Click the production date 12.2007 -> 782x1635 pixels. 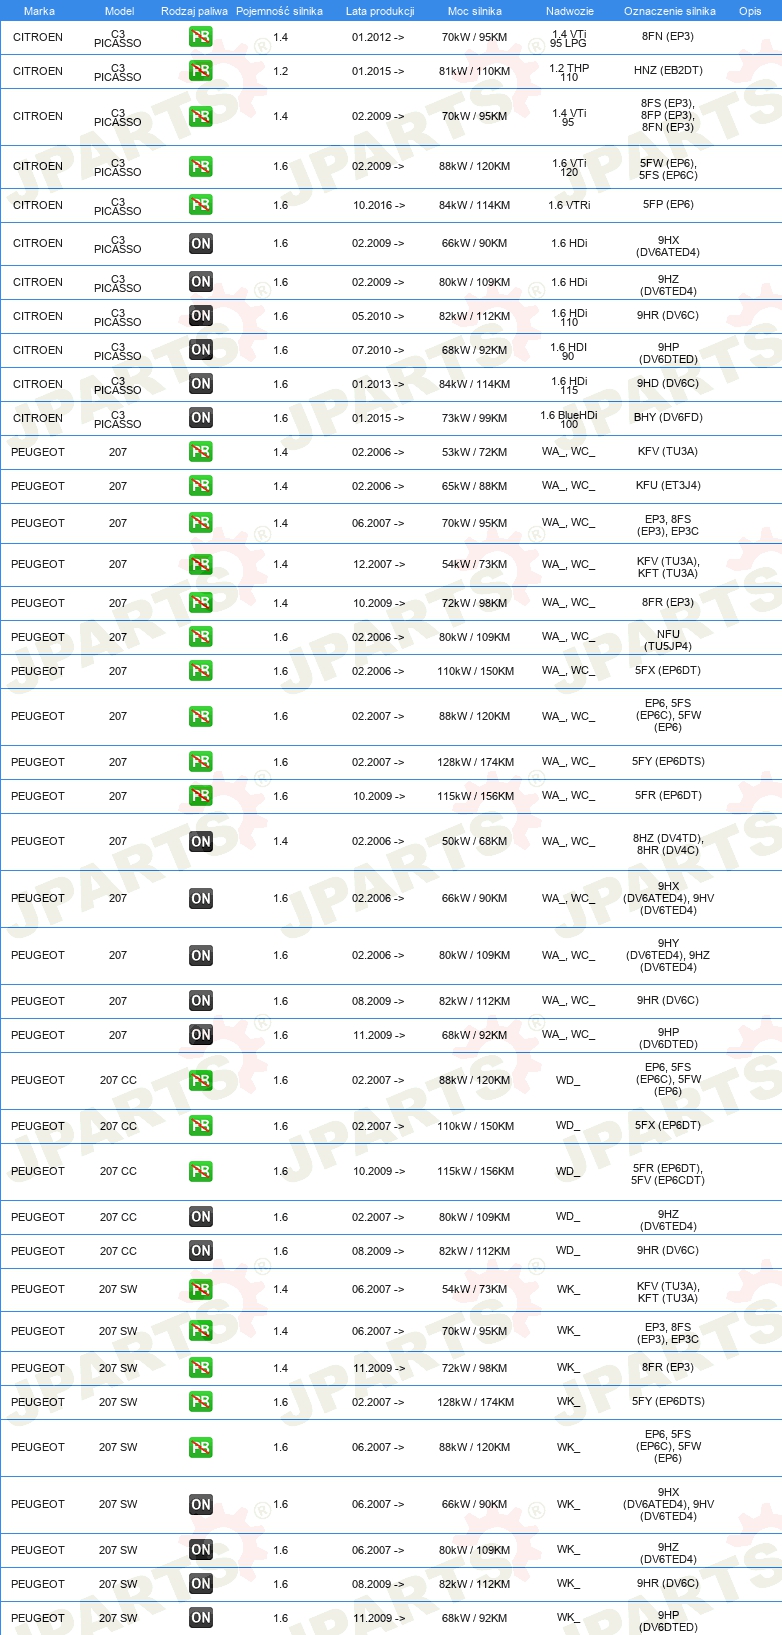(379, 564)
